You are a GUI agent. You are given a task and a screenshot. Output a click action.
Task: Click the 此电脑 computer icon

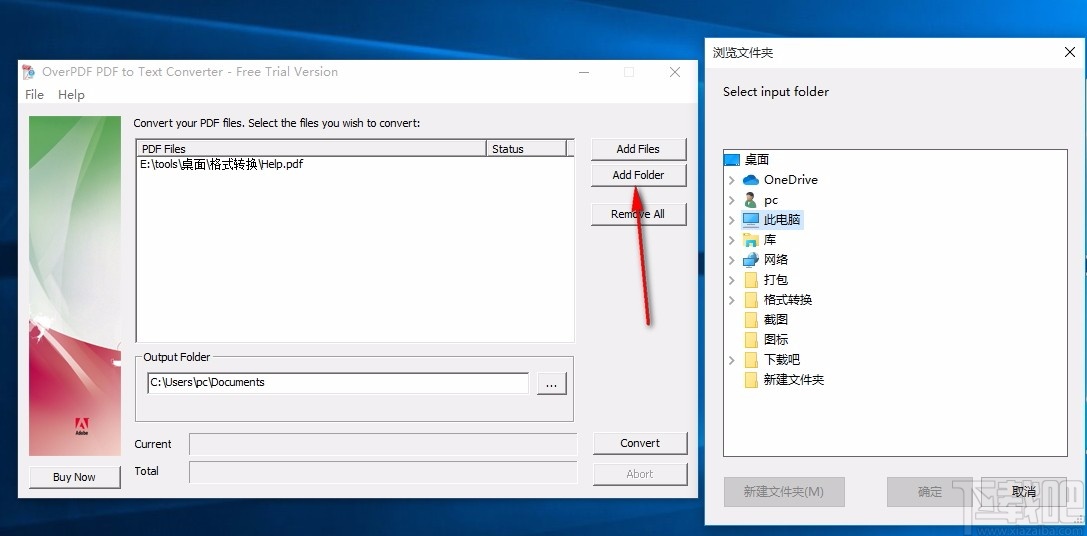(751, 220)
